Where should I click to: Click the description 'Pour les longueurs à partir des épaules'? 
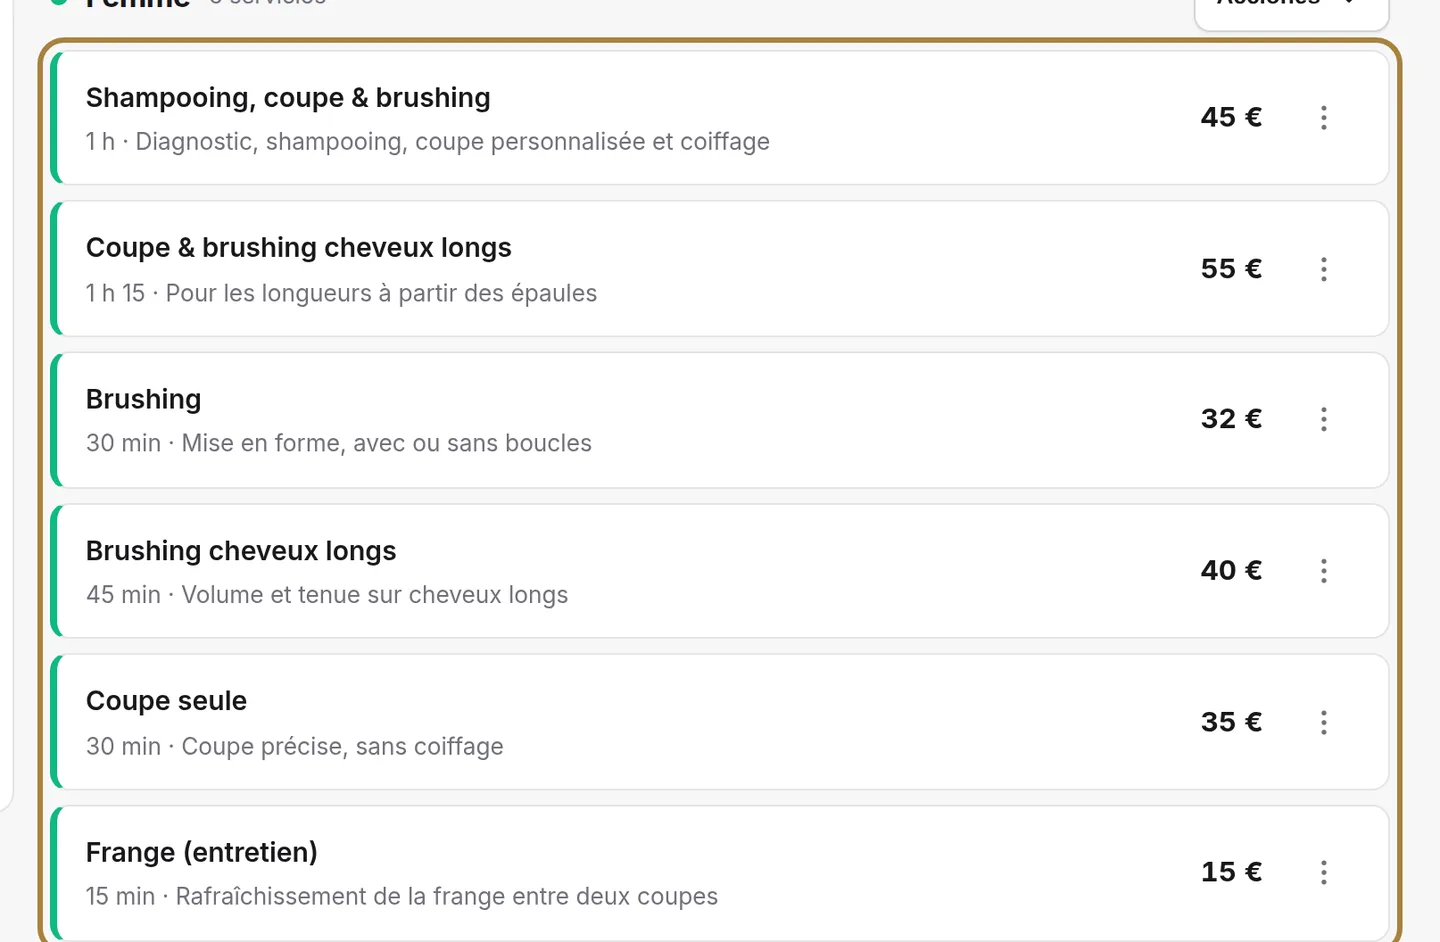click(x=381, y=294)
